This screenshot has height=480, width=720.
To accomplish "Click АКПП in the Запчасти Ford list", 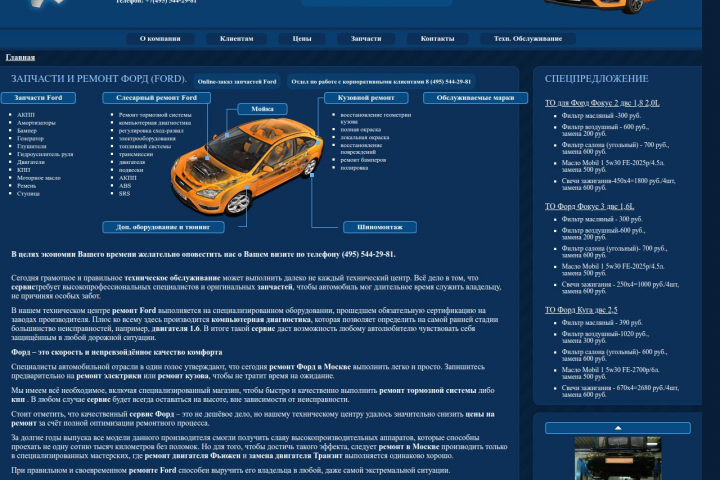I will [x=26, y=115].
